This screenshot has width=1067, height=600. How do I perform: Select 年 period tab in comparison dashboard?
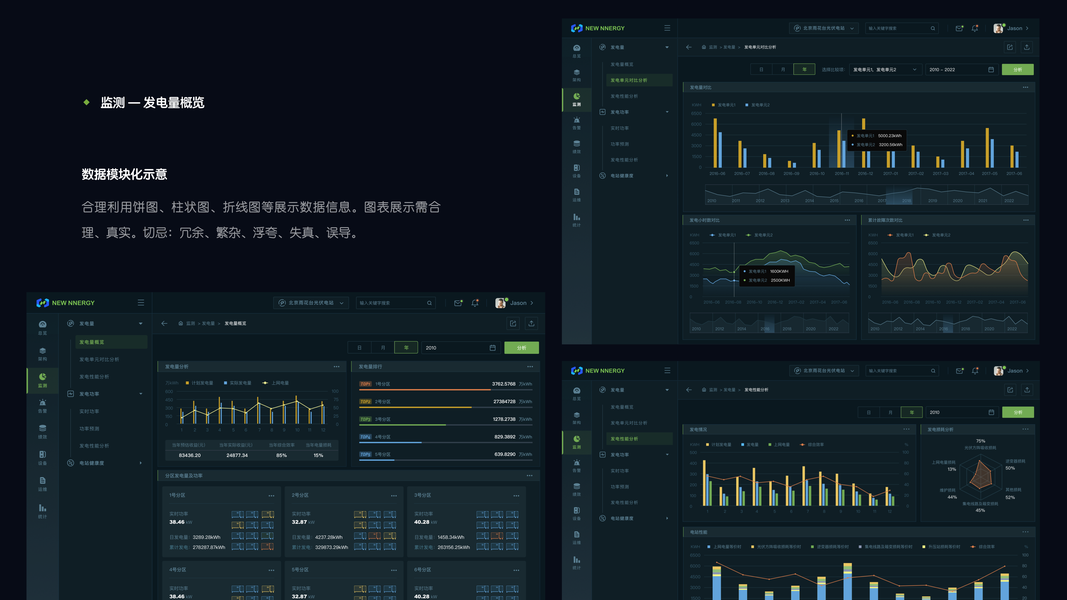point(804,69)
